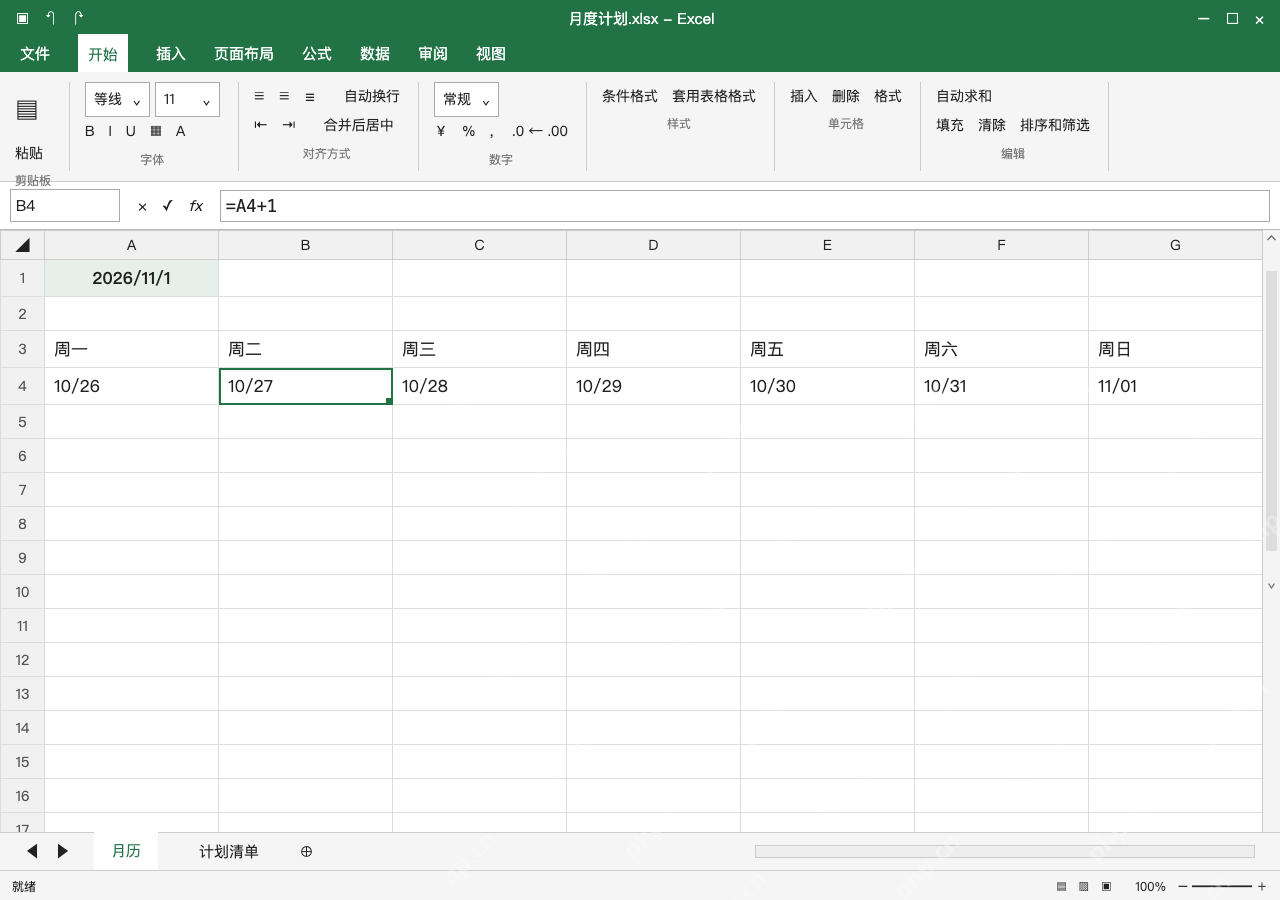
Task: Open 套用表格格式 table styles
Action: tap(714, 96)
